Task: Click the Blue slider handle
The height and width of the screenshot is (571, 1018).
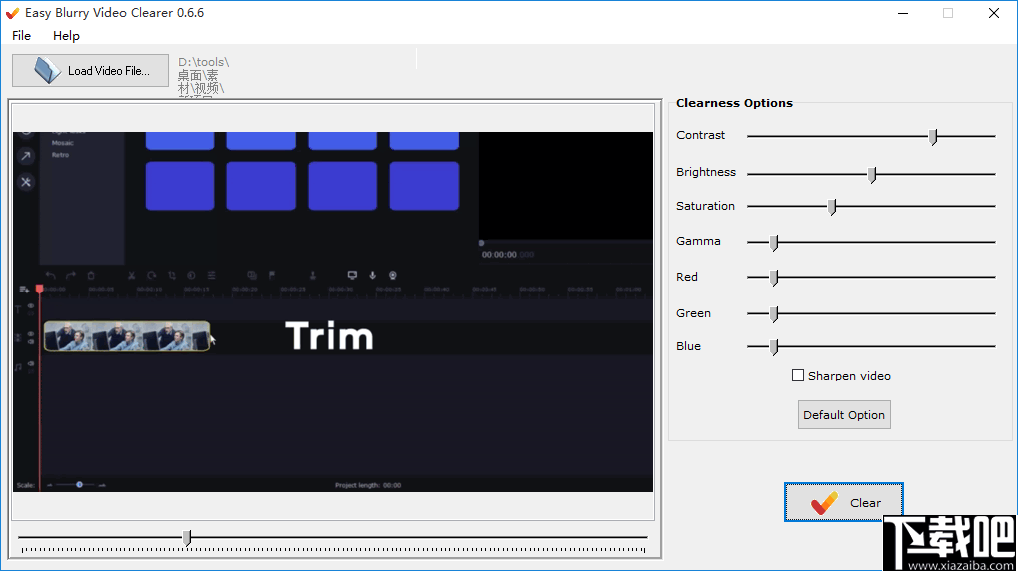Action: pyautogui.click(x=774, y=347)
